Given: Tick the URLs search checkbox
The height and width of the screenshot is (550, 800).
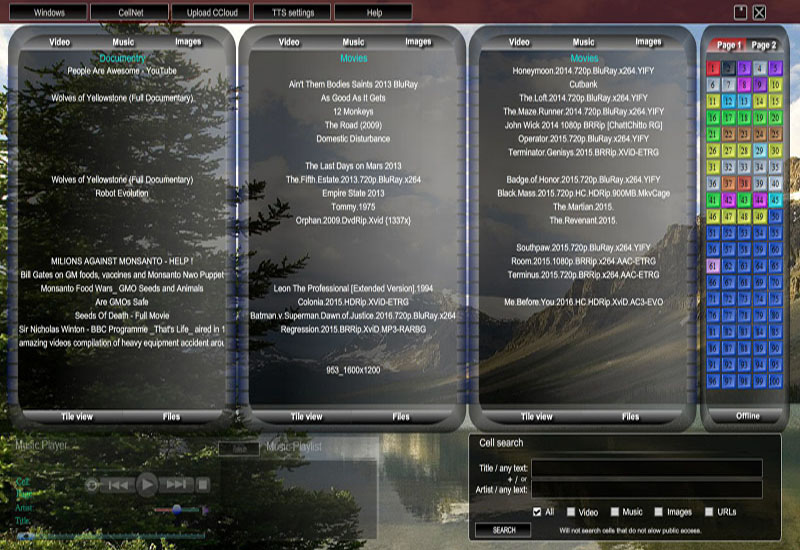Looking at the screenshot, I should click(708, 512).
